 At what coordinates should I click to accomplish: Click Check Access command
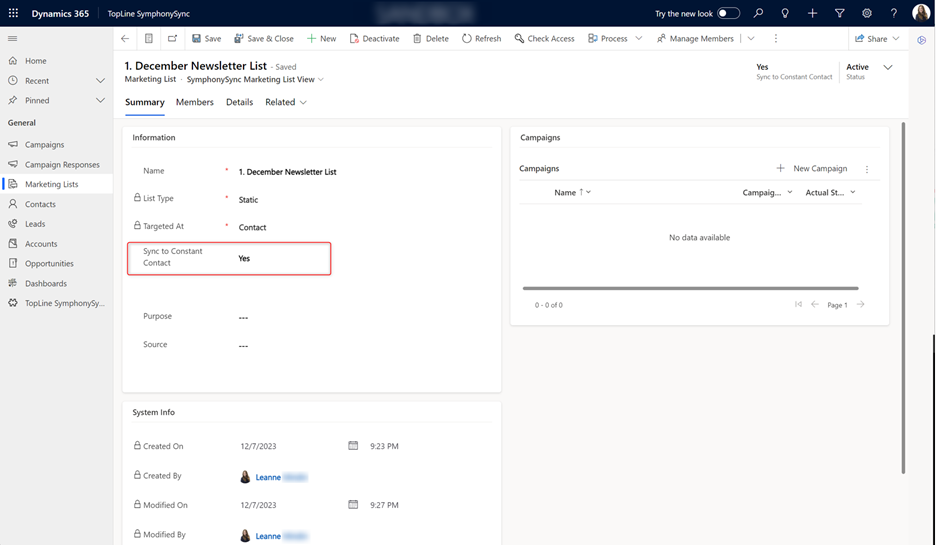544,39
